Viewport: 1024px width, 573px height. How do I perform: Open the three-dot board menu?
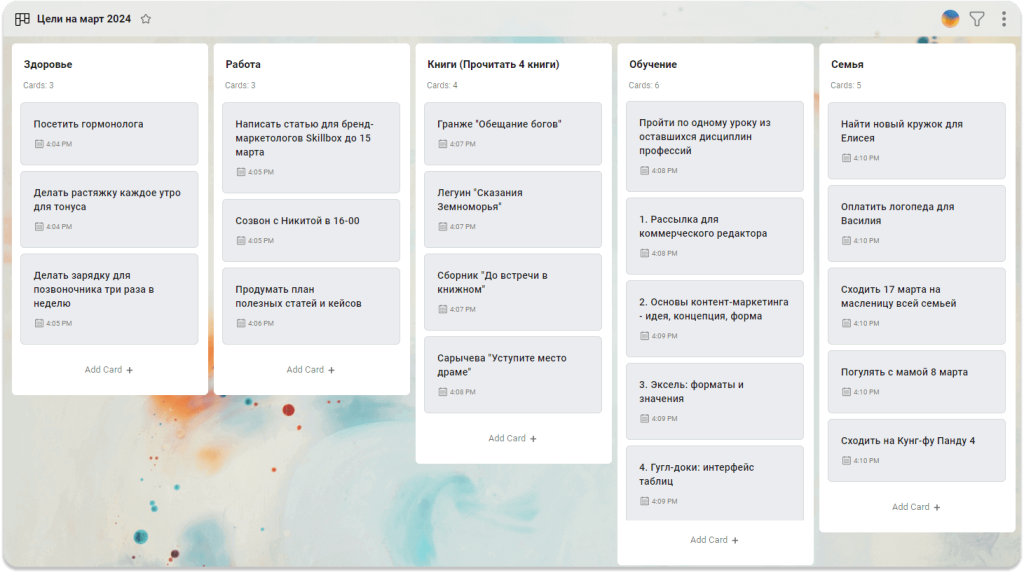click(x=1003, y=19)
